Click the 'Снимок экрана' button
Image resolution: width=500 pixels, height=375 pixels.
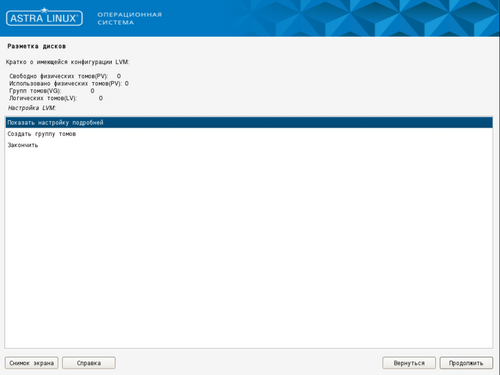(x=32, y=363)
